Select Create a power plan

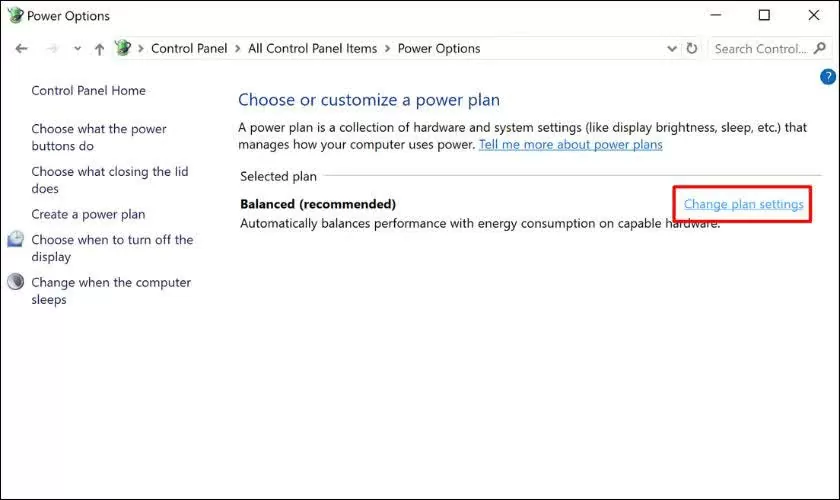click(88, 214)
